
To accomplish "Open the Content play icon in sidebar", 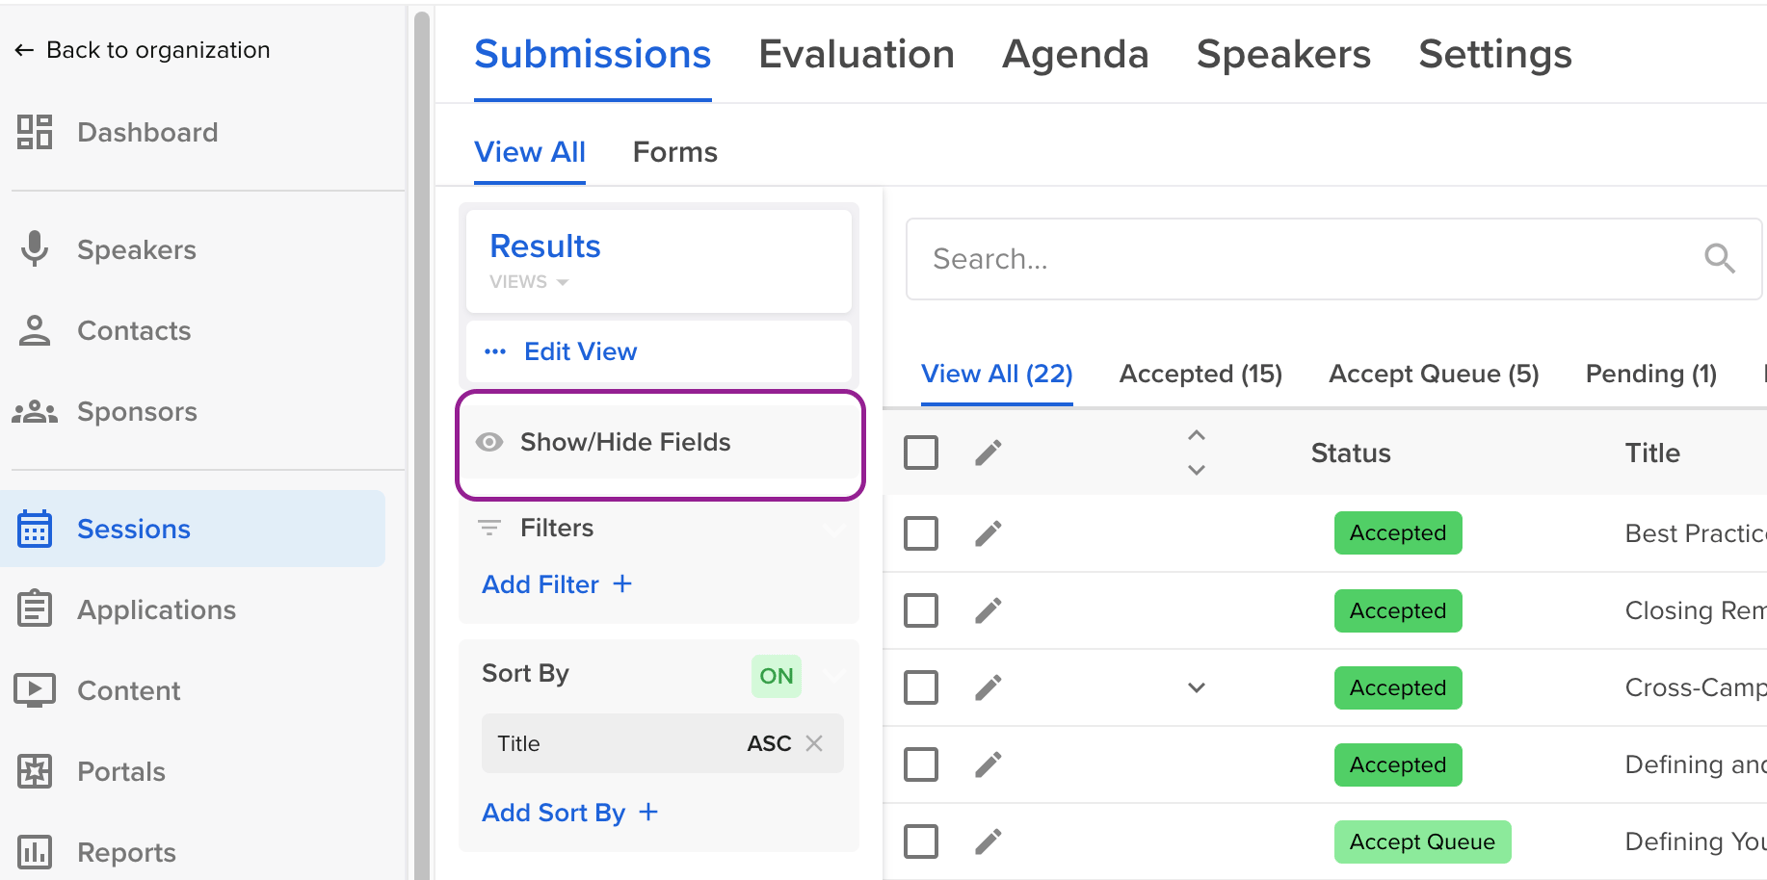I will (x=34, y=690).
